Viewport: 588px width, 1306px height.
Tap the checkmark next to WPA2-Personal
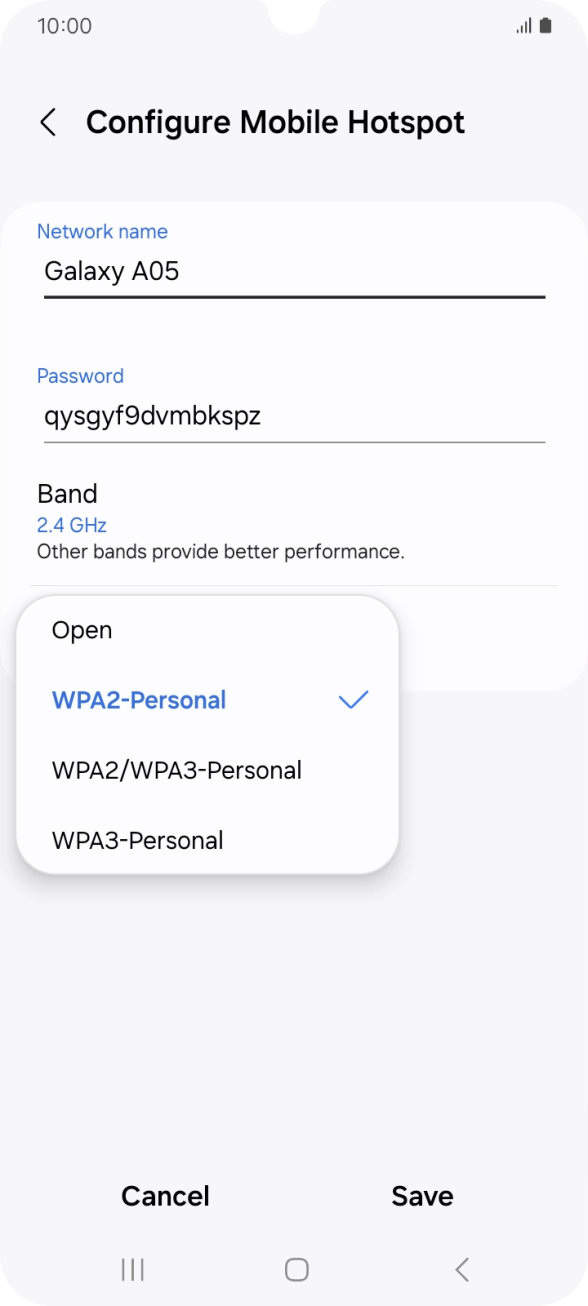352,700
